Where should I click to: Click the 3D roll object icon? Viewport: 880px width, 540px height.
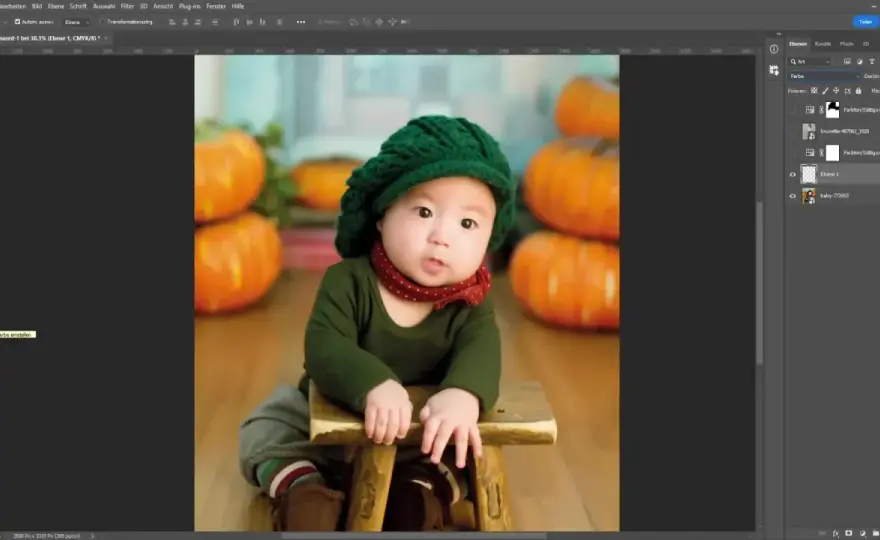pos(366,22)
